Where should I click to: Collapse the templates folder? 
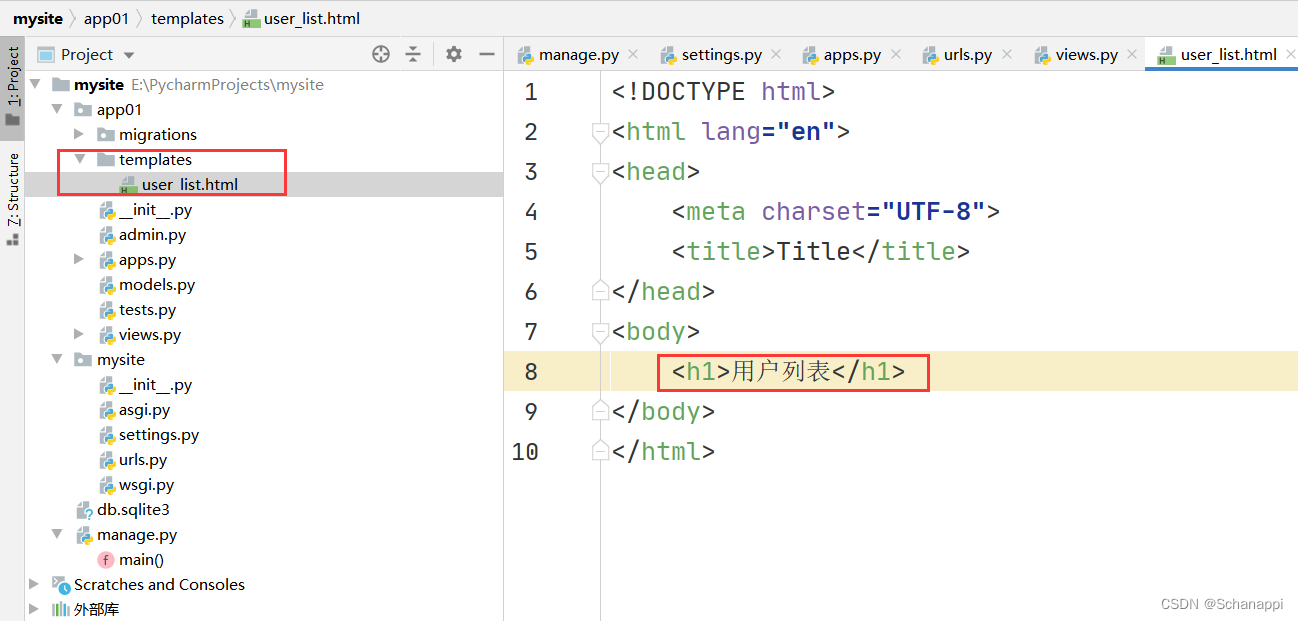[79, 159]
